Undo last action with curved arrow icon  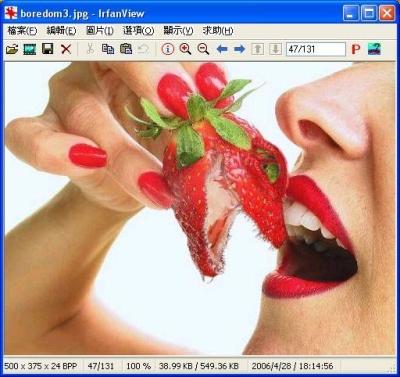(144, 49)
